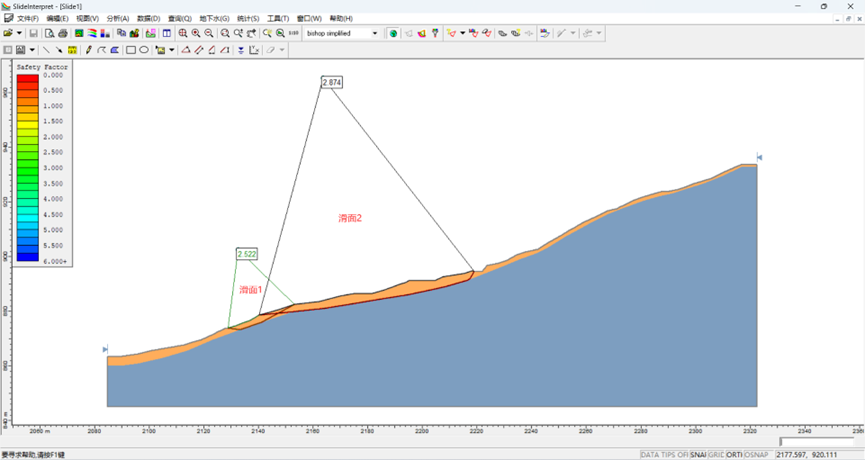The image size is (865, 460).
Task: Click the Save diskette icon
Action: 33,33
